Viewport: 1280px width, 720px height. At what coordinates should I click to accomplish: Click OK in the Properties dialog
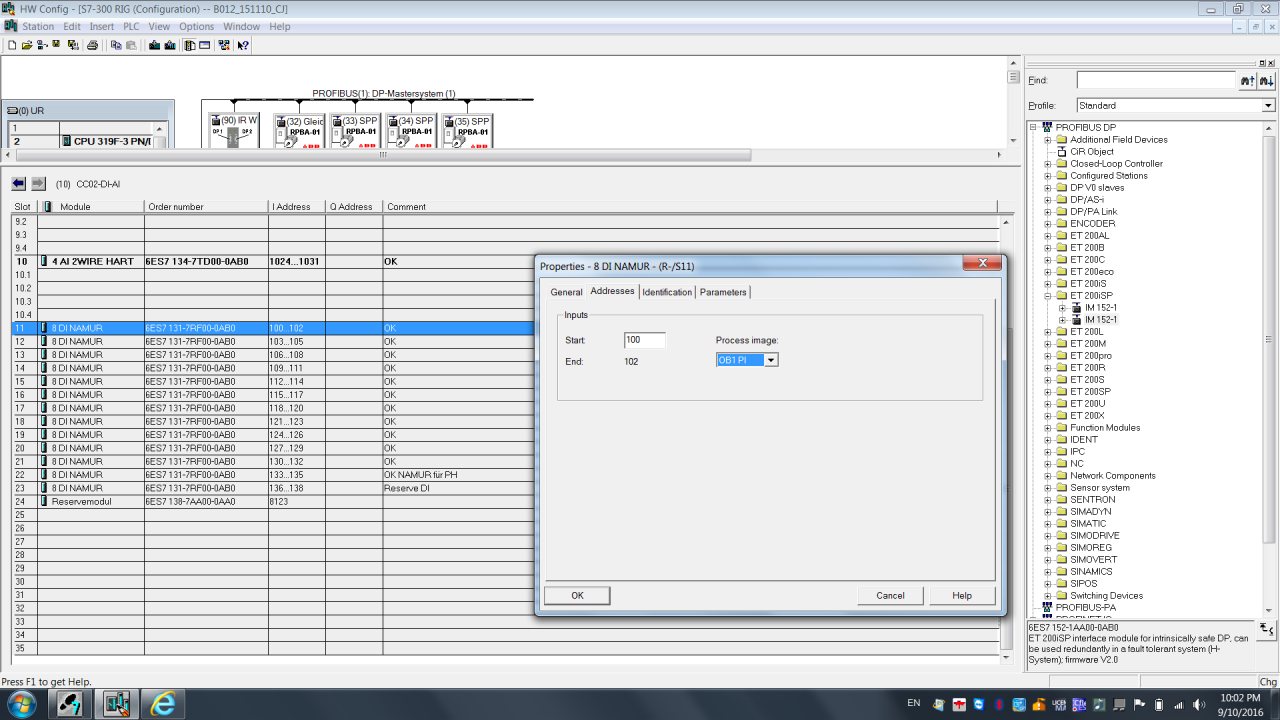coord(577,595)
